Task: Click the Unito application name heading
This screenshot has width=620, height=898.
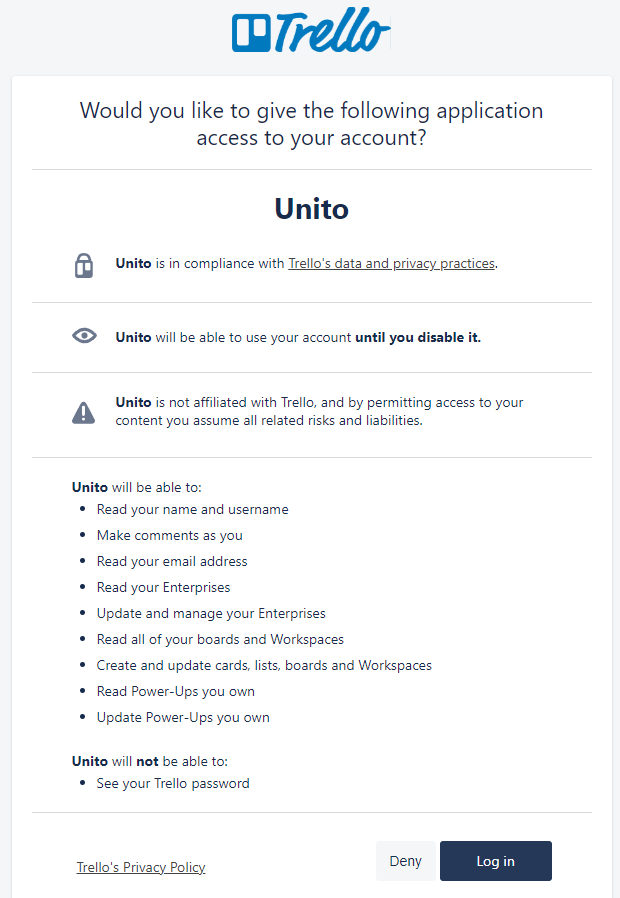Action: click(x=310, y=208)
